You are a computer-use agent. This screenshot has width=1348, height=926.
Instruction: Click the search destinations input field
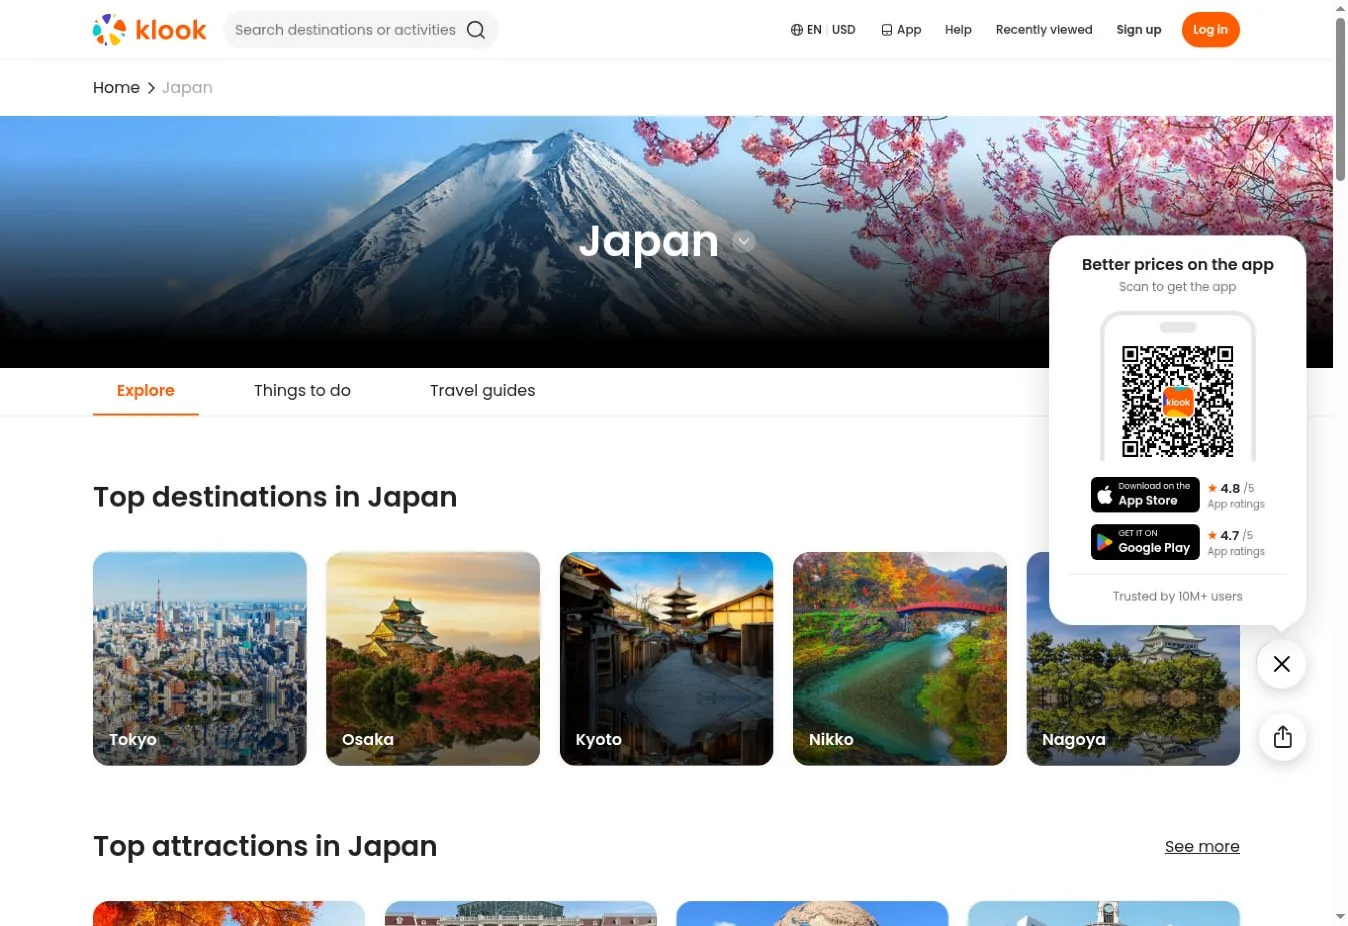pyautogui.click(x=345, y=30)
